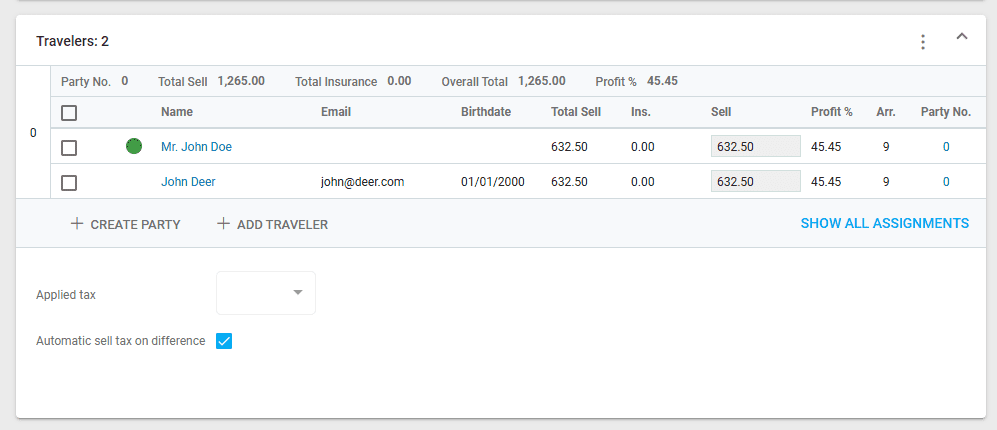Open the Applied tax dropdown
The image size is (997, 430).
266,293
